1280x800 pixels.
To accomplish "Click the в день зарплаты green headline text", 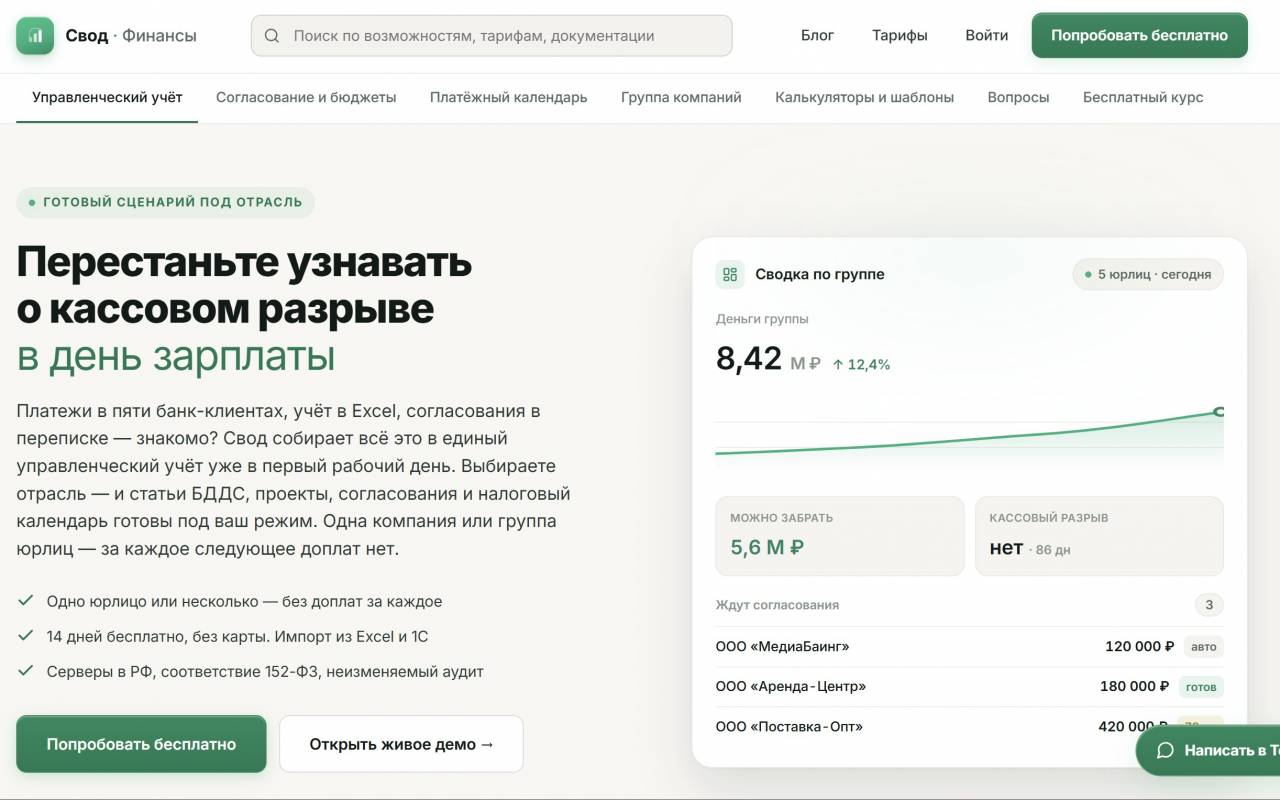I will click(x=176, y=356).
